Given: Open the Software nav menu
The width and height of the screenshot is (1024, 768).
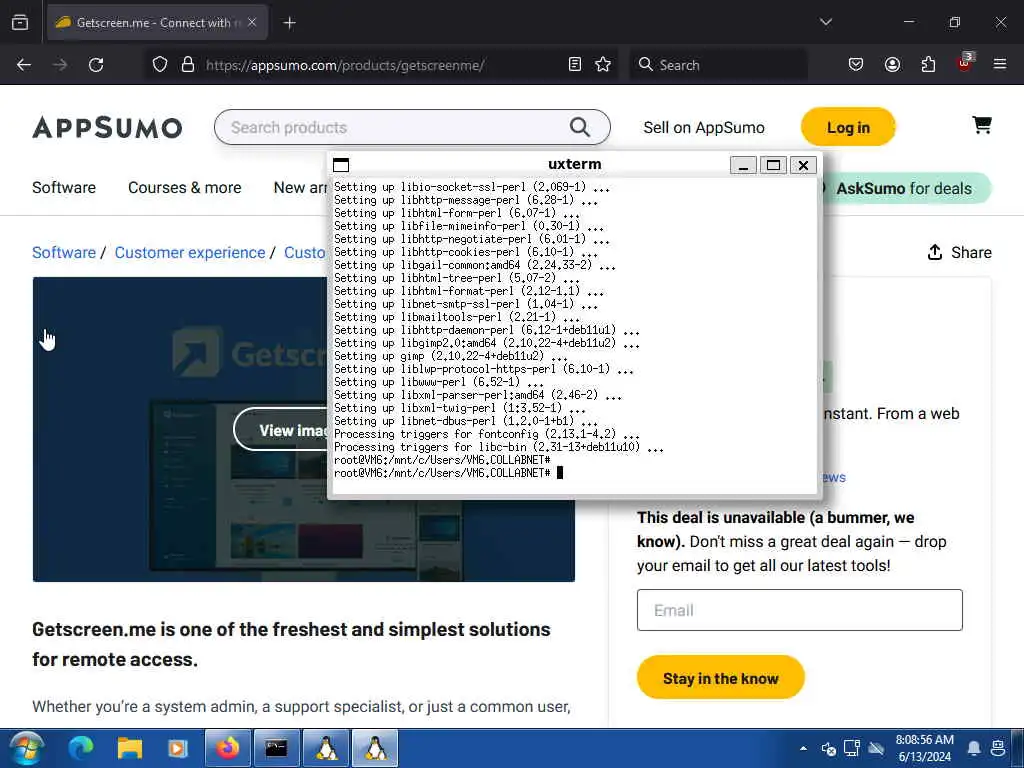Looking at the screenshot, I should tap(64, 187).
